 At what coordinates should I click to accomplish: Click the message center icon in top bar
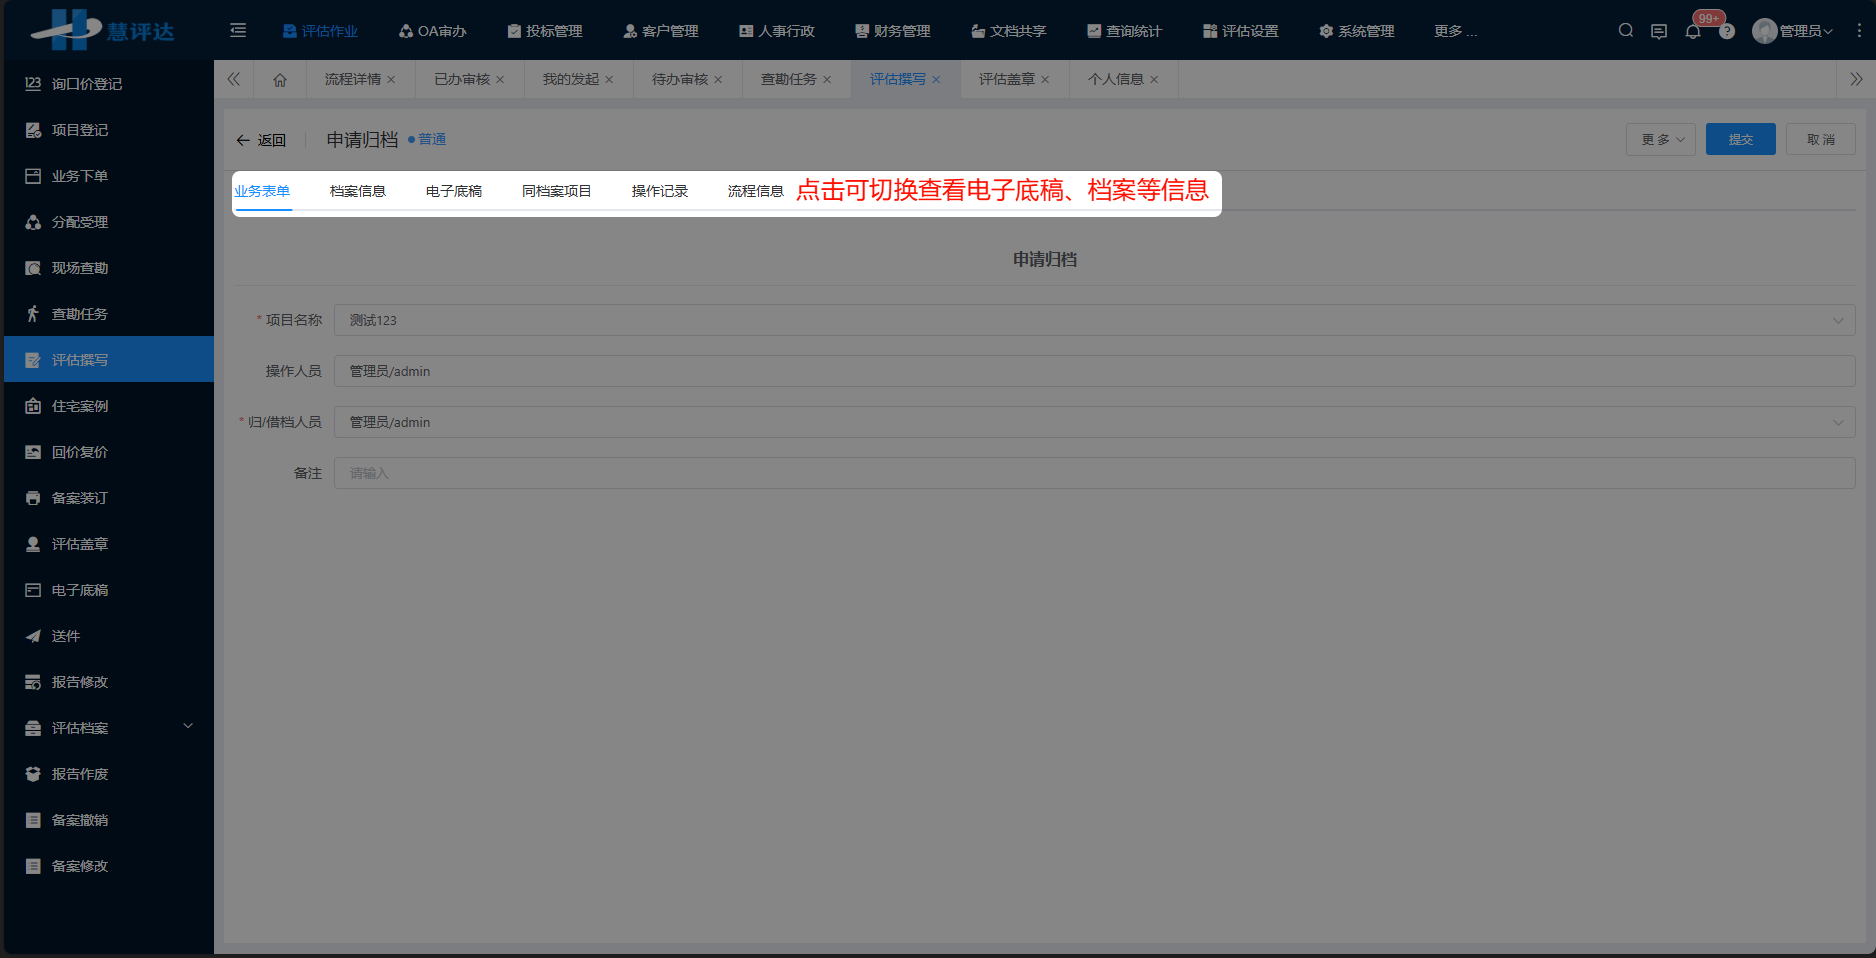(1659, 31)
